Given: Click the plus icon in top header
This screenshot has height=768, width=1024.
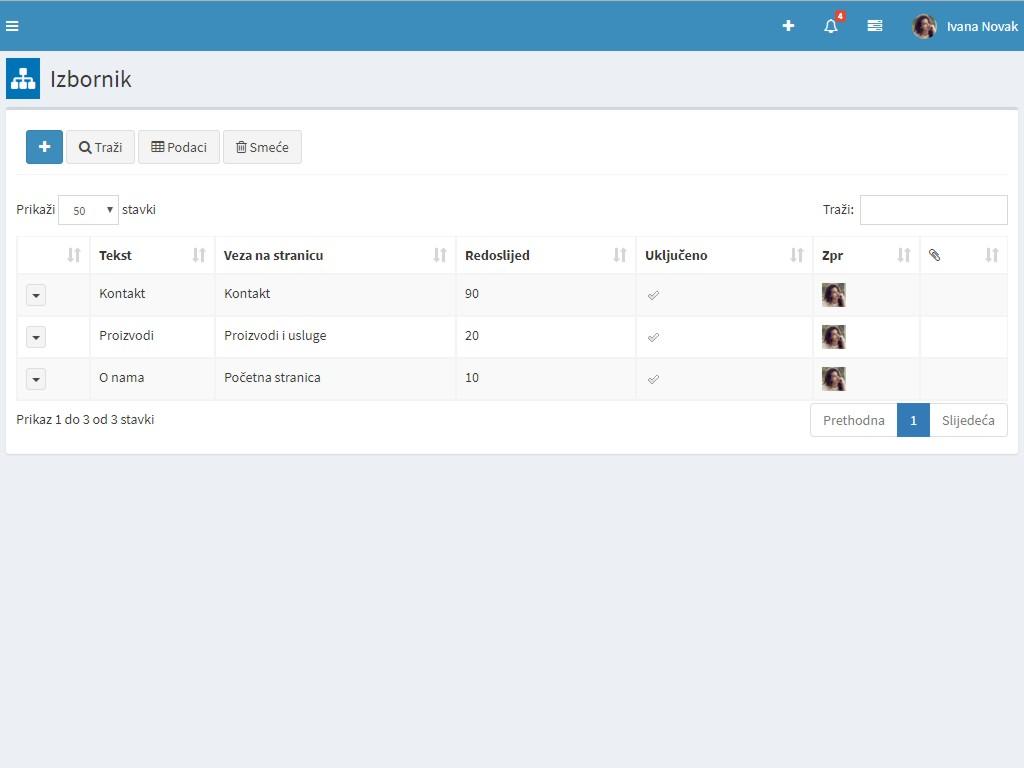Looking at the screenshot, I should coord(788,26).
